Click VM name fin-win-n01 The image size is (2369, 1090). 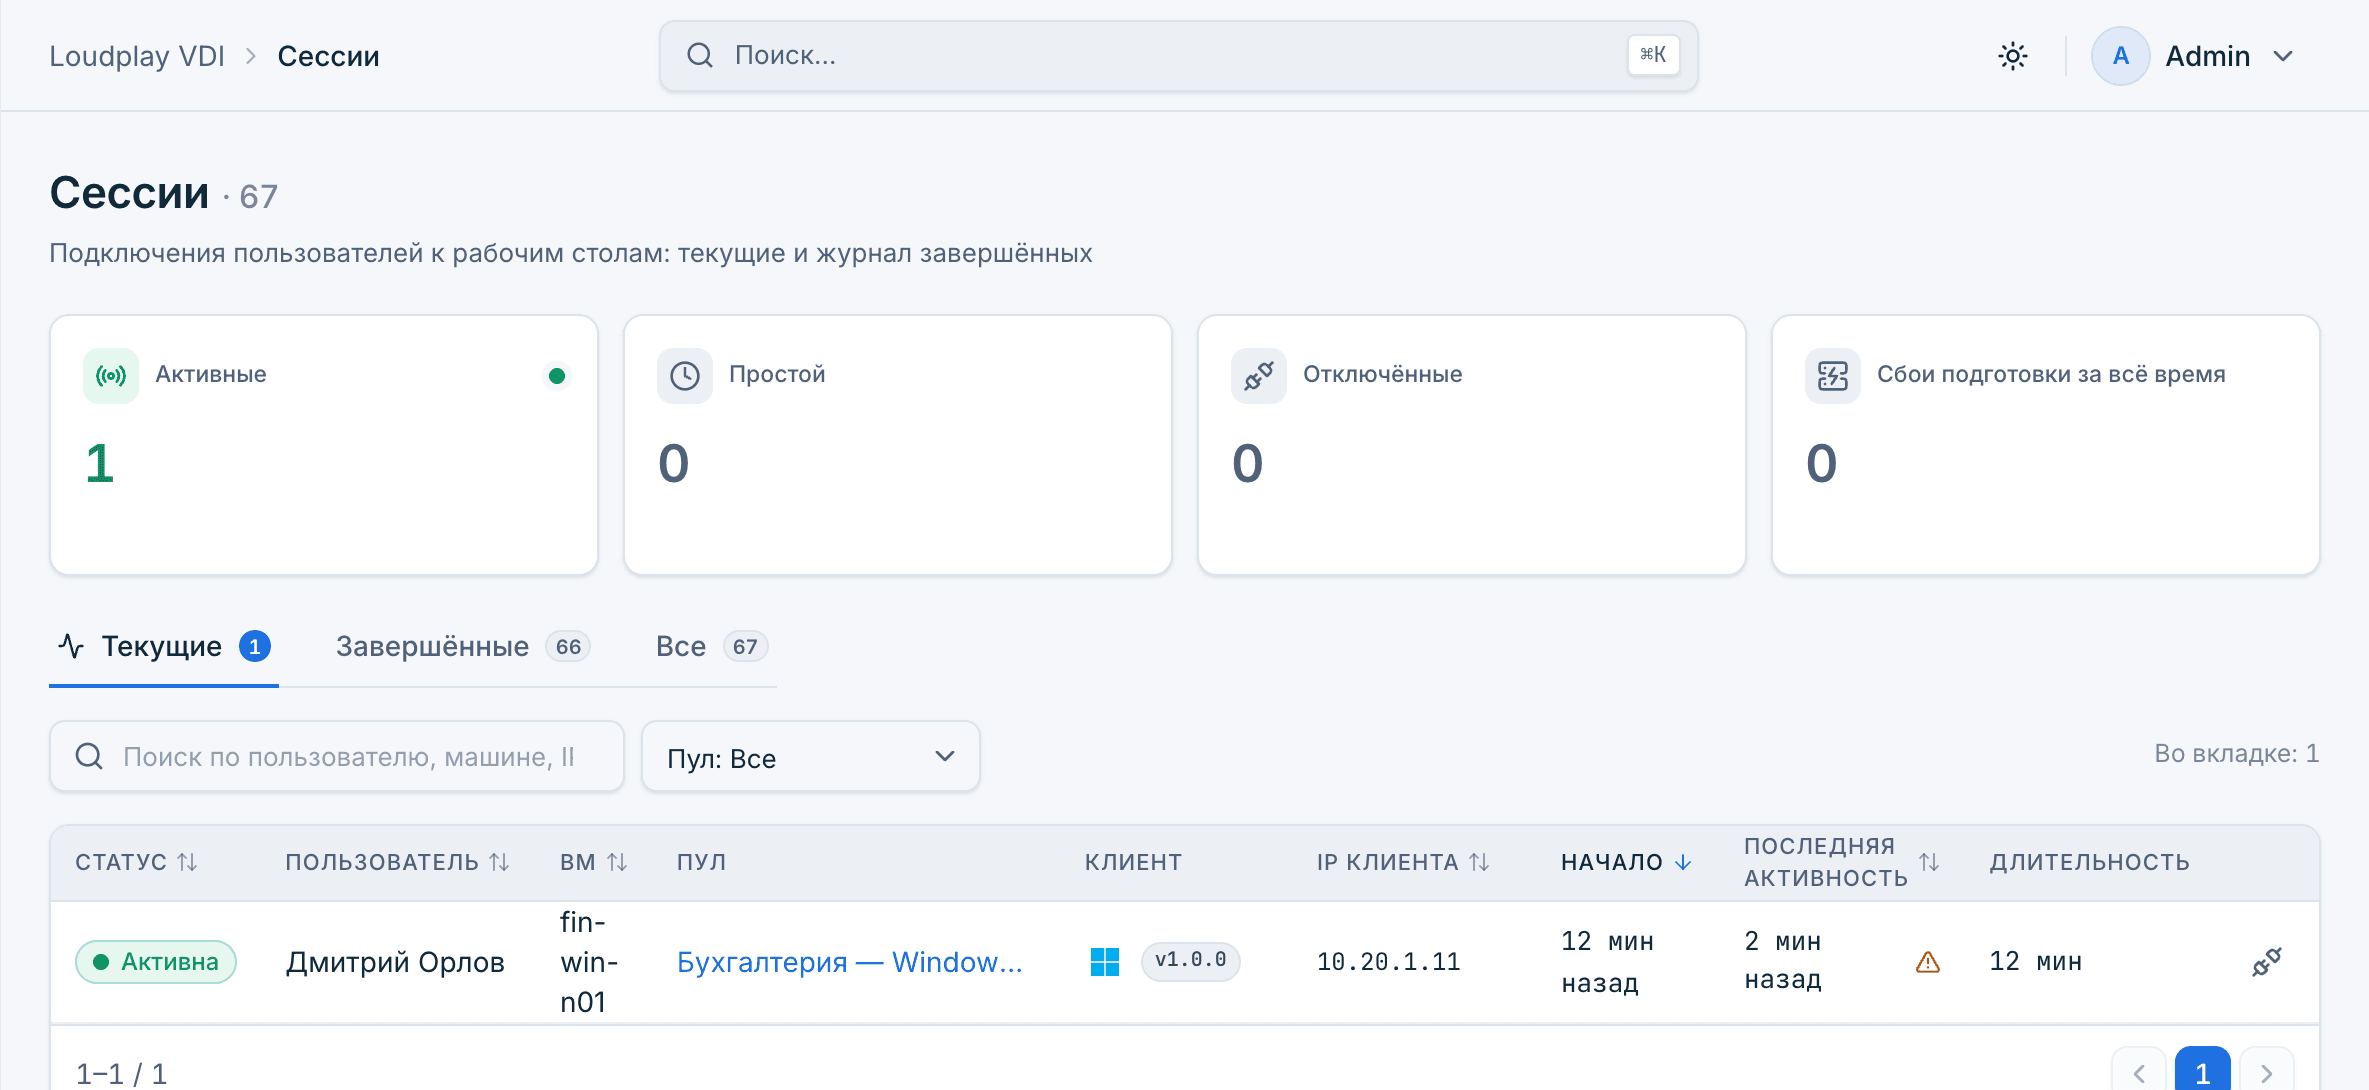tap(589, 962)
